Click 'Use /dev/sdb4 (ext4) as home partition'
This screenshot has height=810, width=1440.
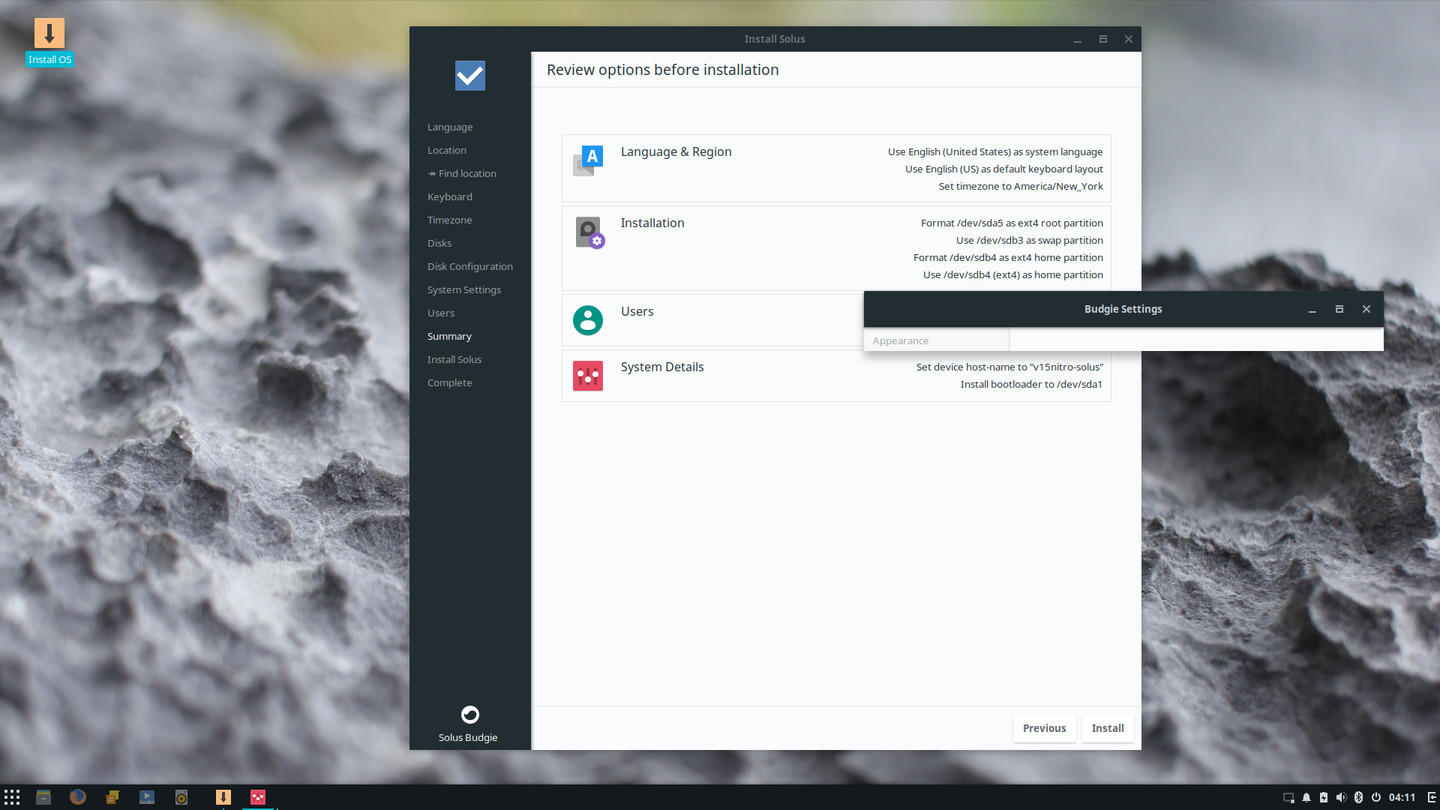(1013, 274)
